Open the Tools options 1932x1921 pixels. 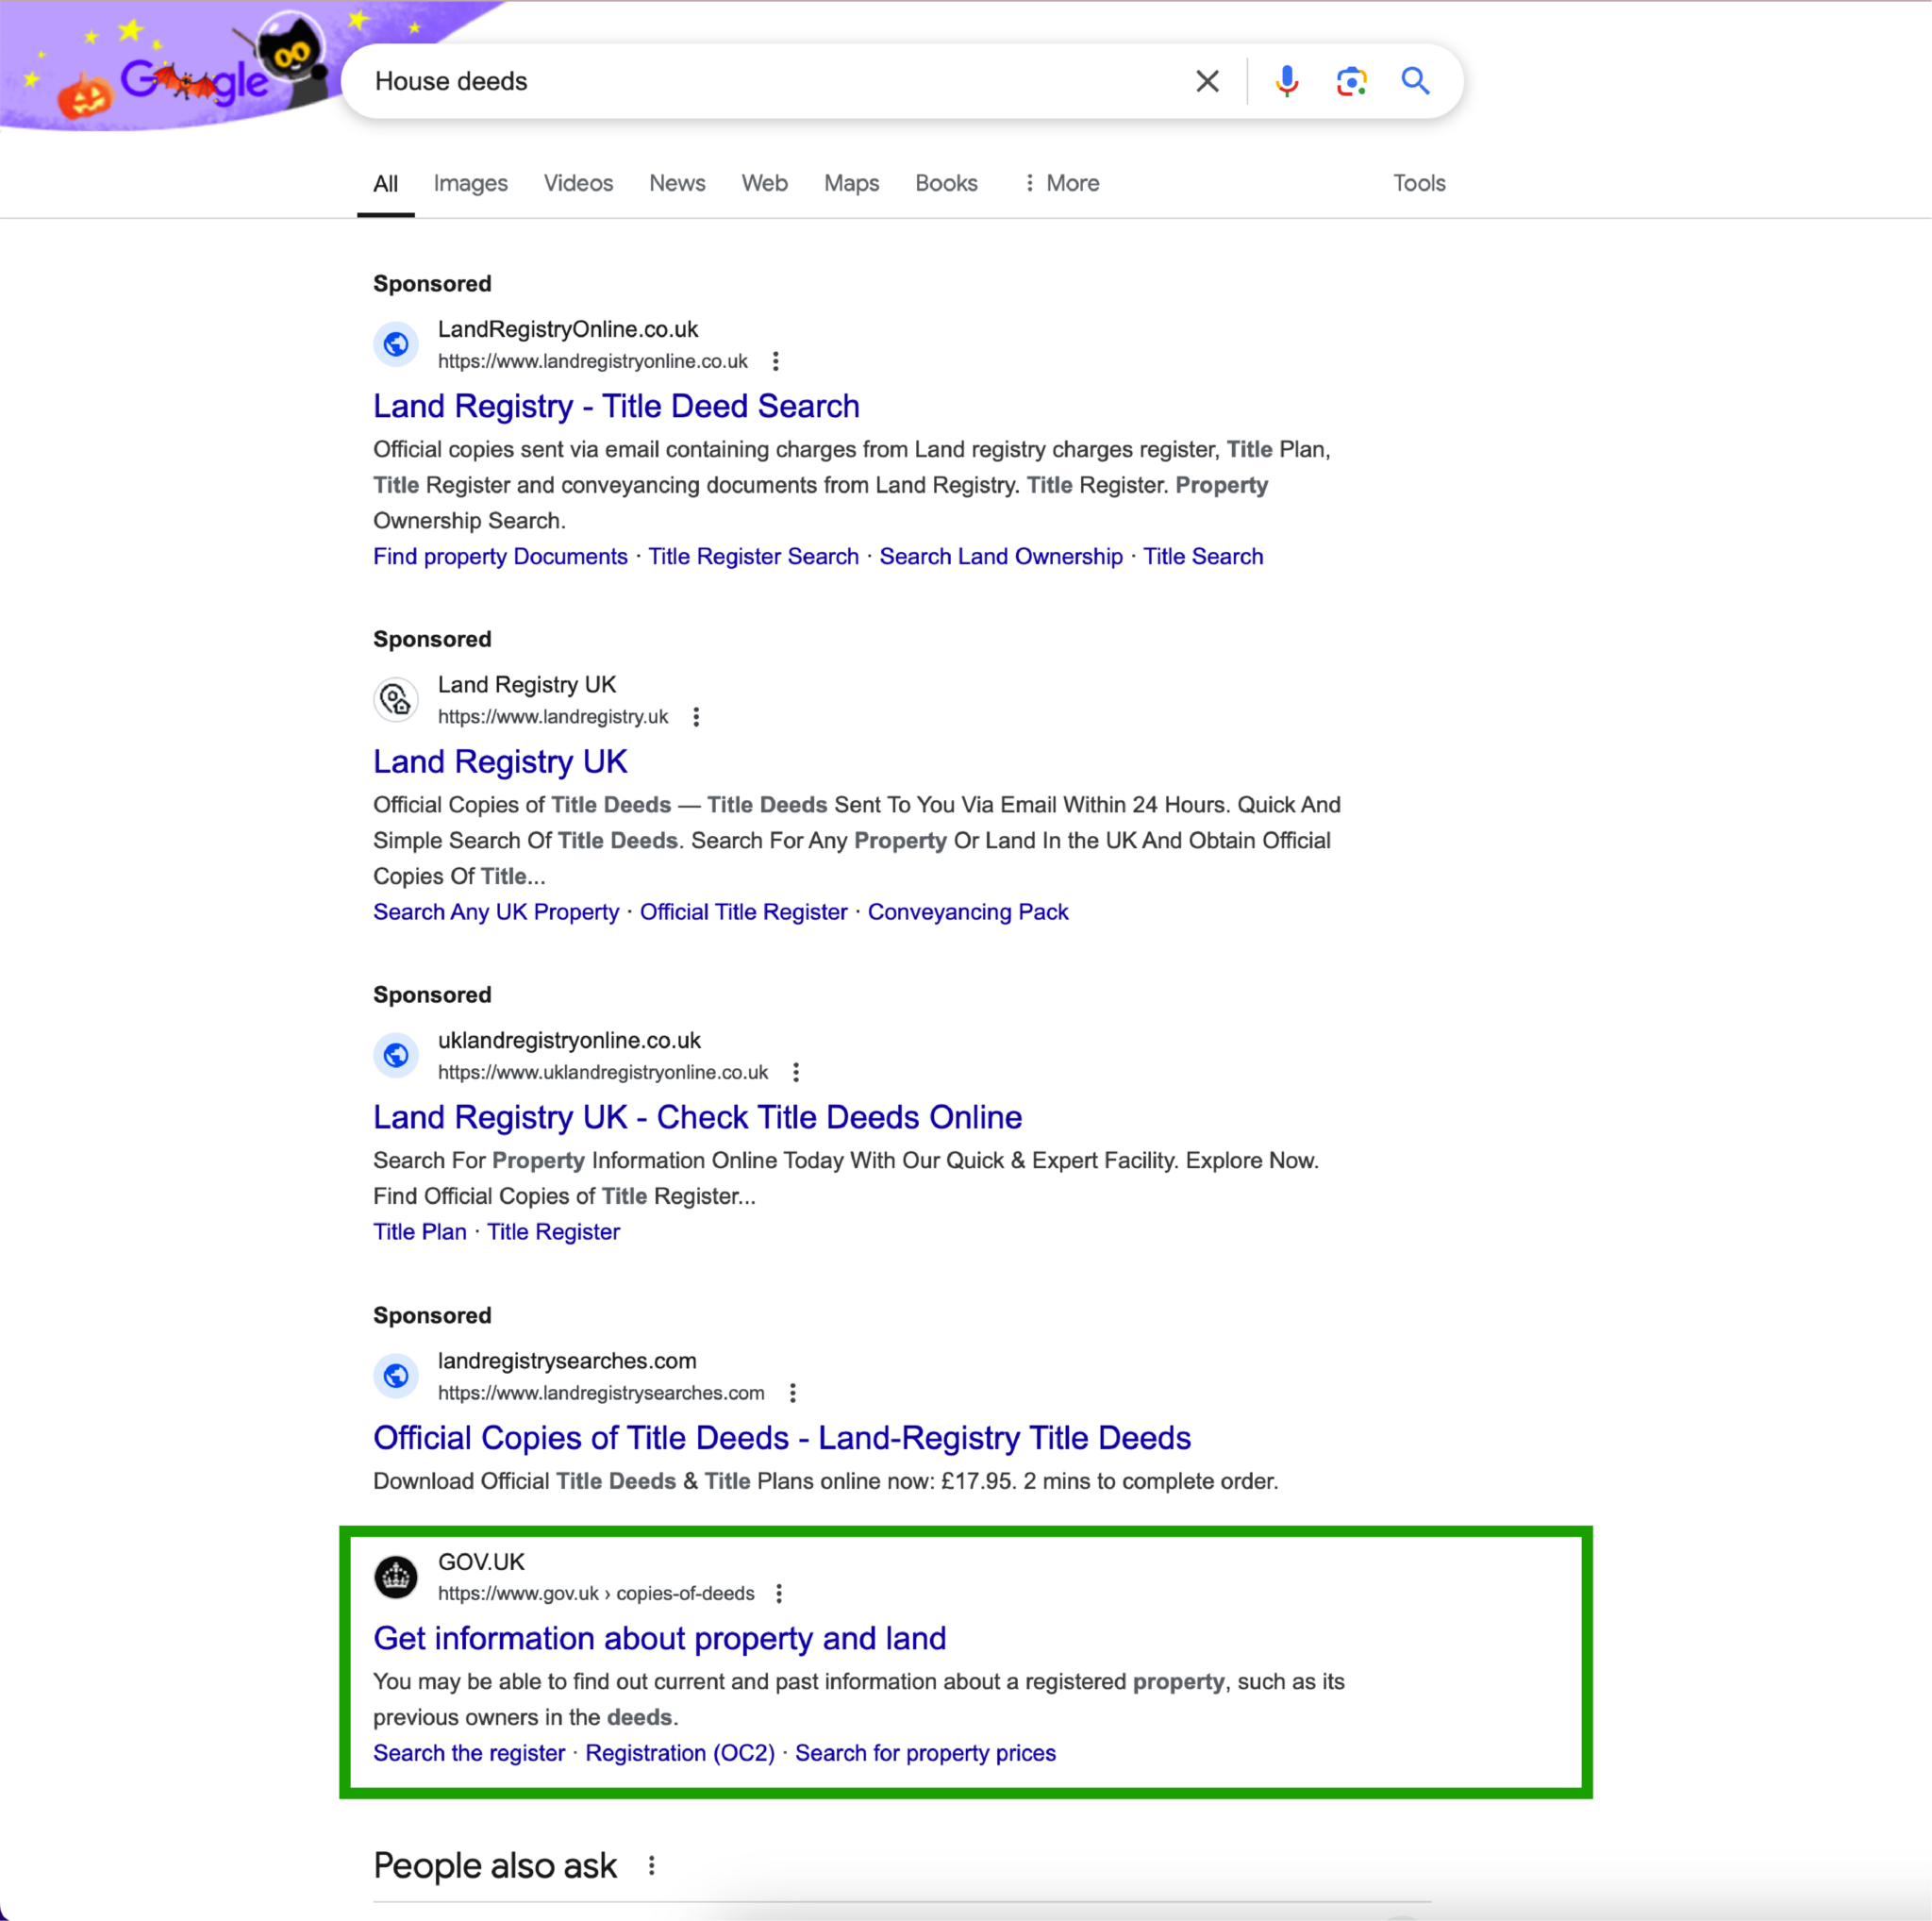pyautogui.click(x=1418, y=183)
